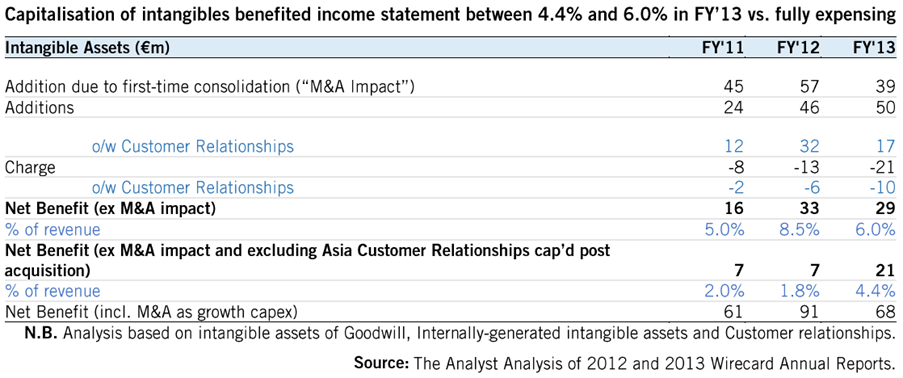Select the Intangible Assets (€m) header
This screenshot has height=378, width=903.
(87, 50)
